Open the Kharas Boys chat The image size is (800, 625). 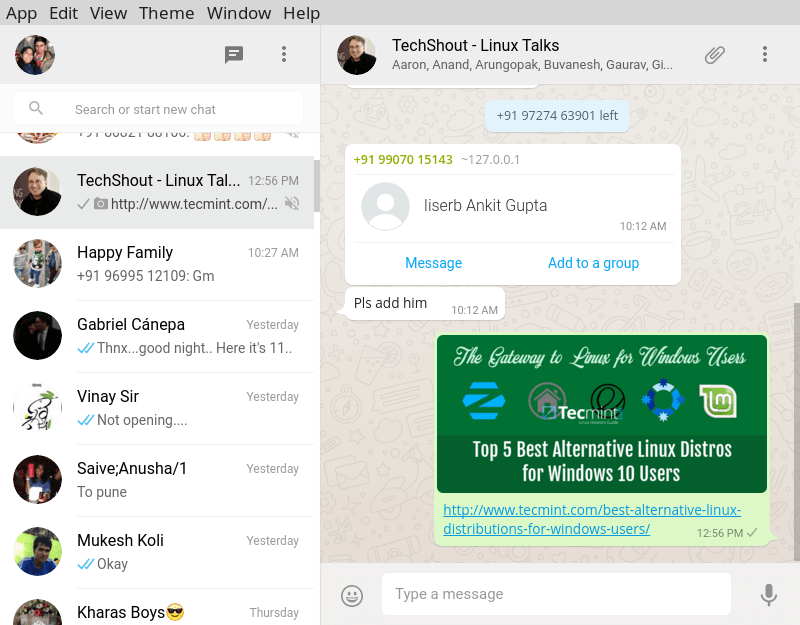[x=157, y=607]
